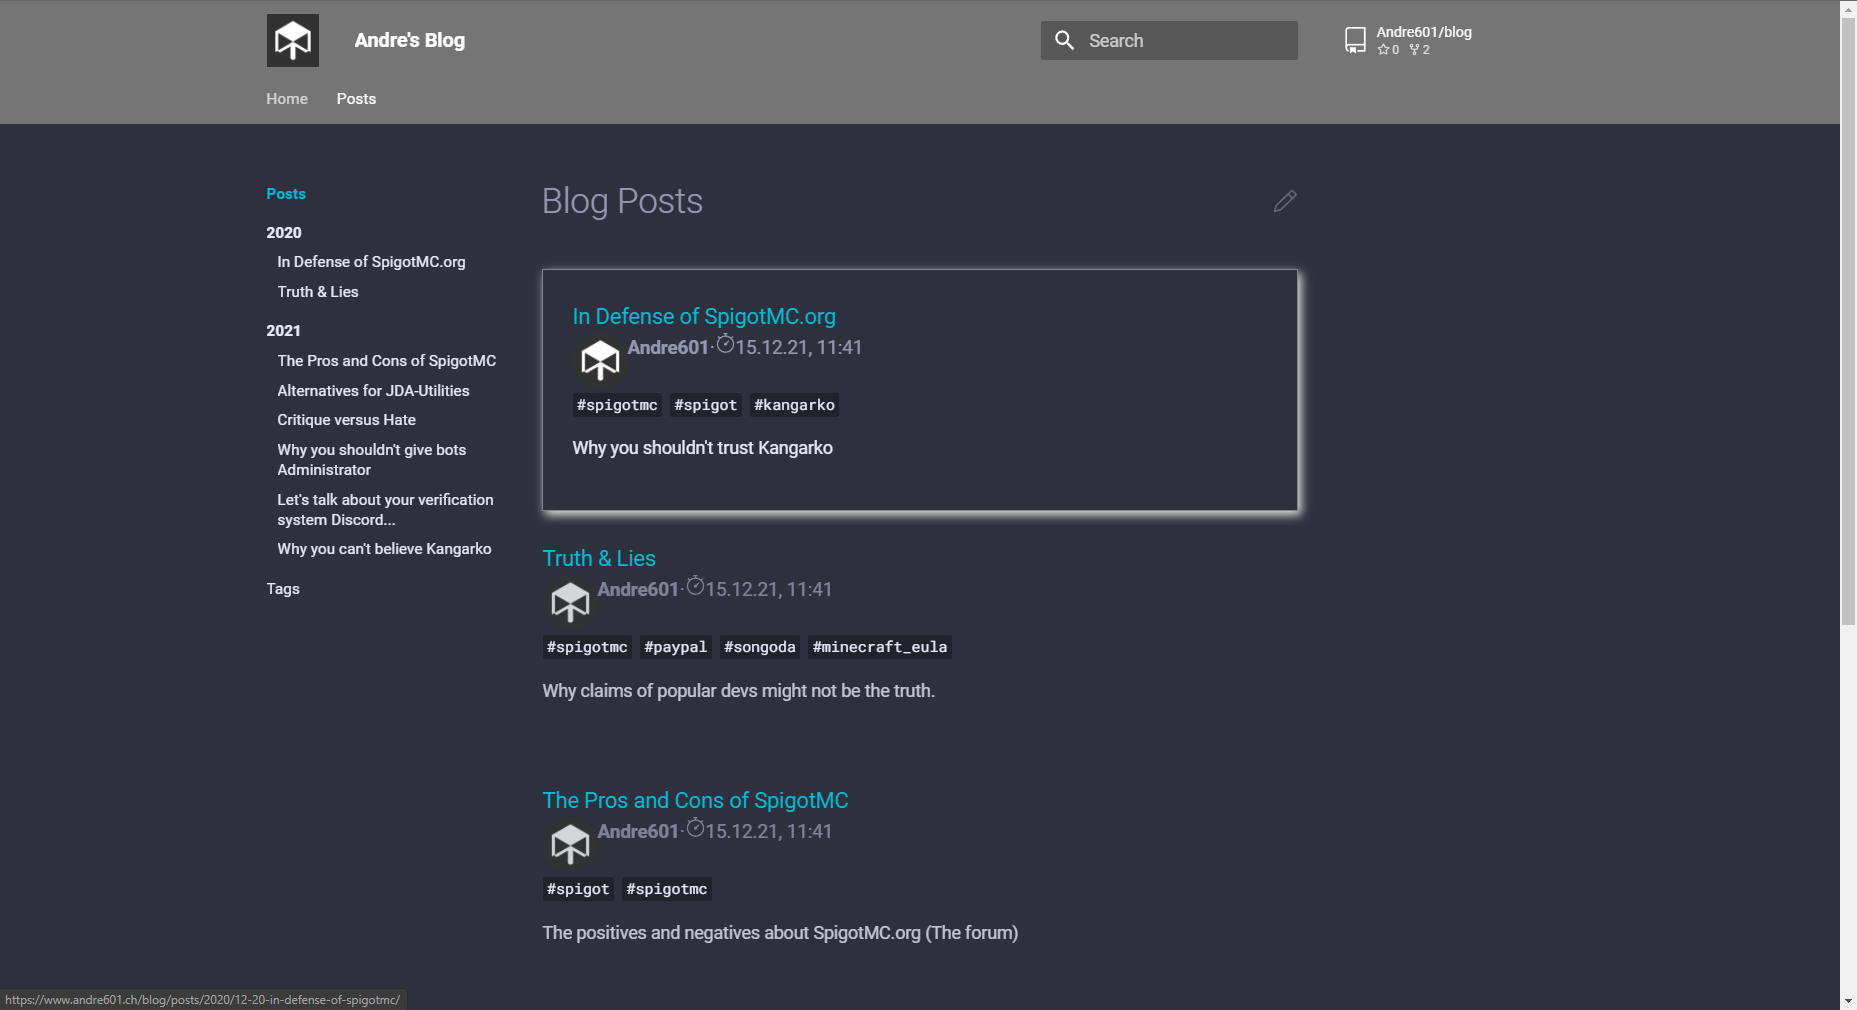Open sidebar link about Discord verification system

pos(385,510)
